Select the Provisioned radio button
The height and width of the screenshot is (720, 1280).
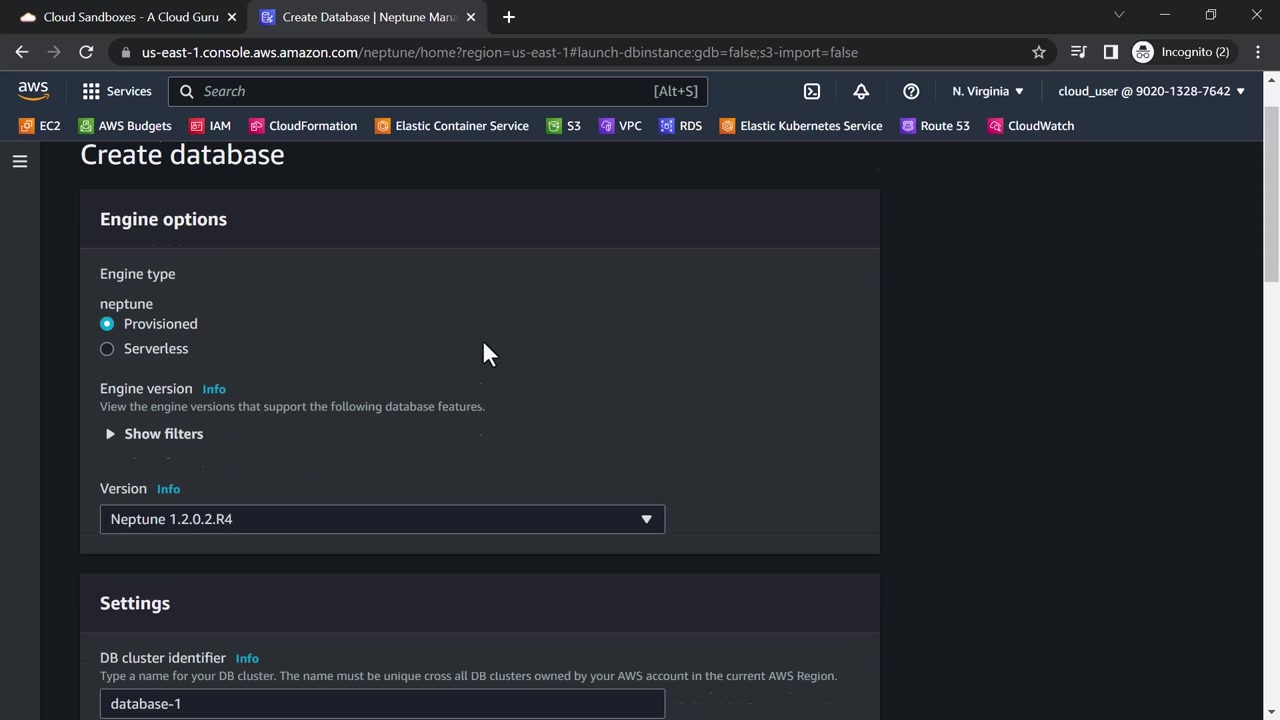click(x=107, y=324)
